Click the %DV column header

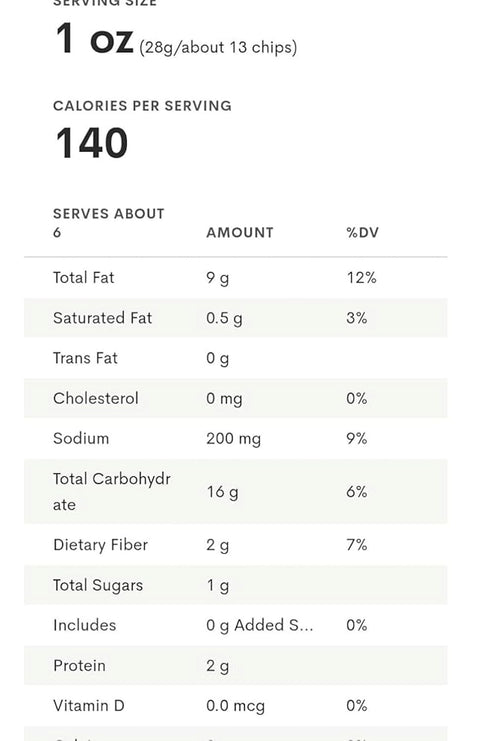(362, 233)
